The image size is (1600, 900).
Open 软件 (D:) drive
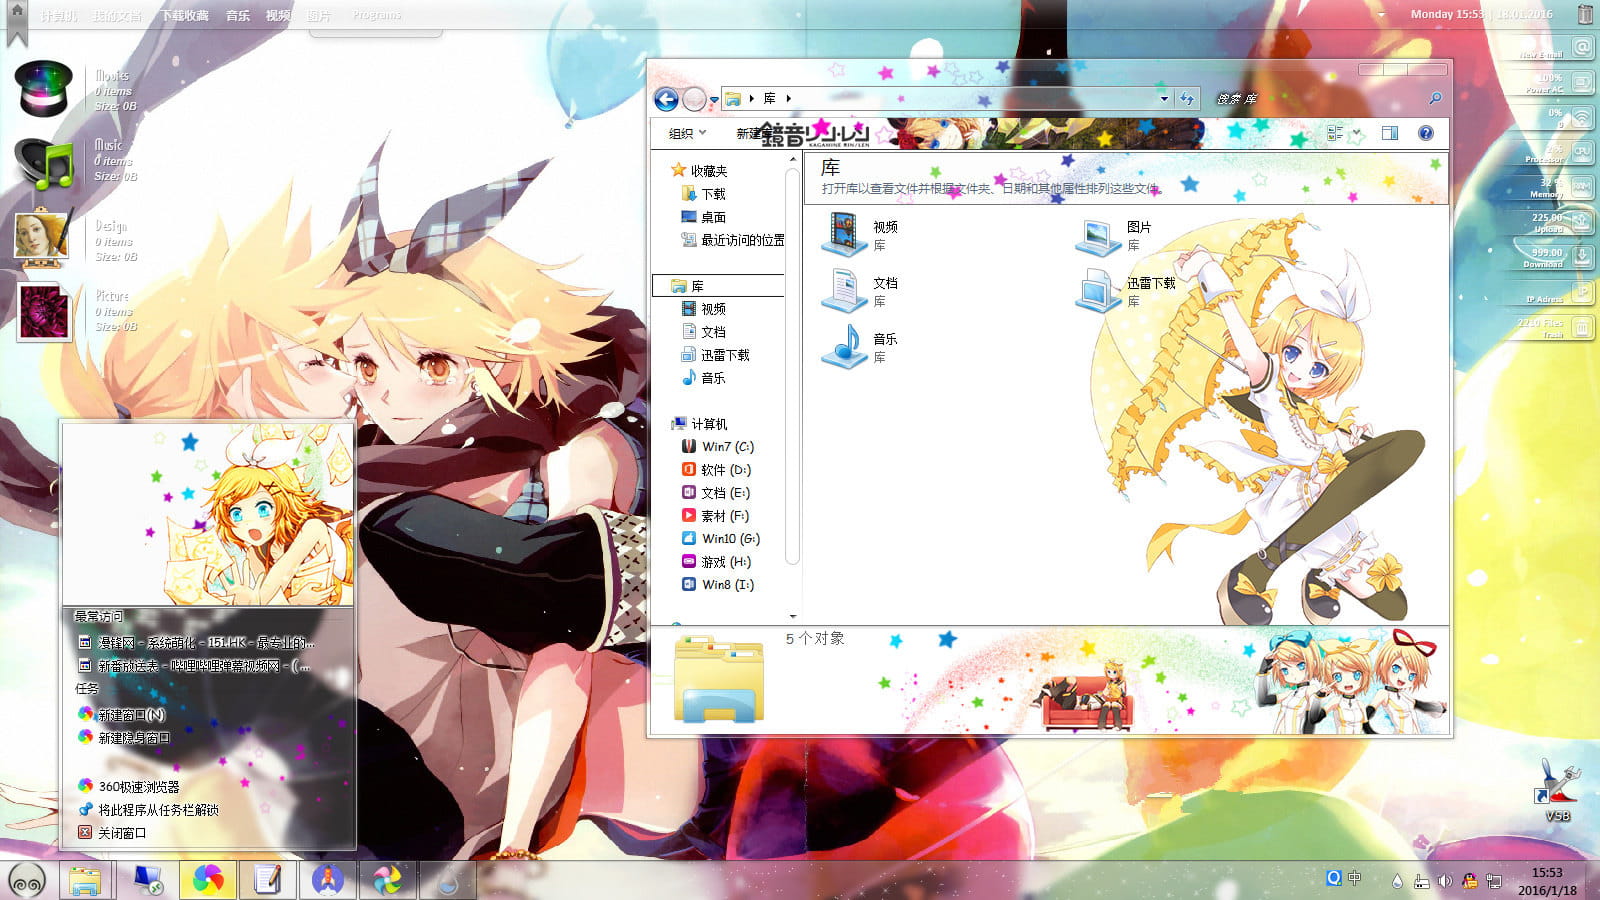click(716, 470)
